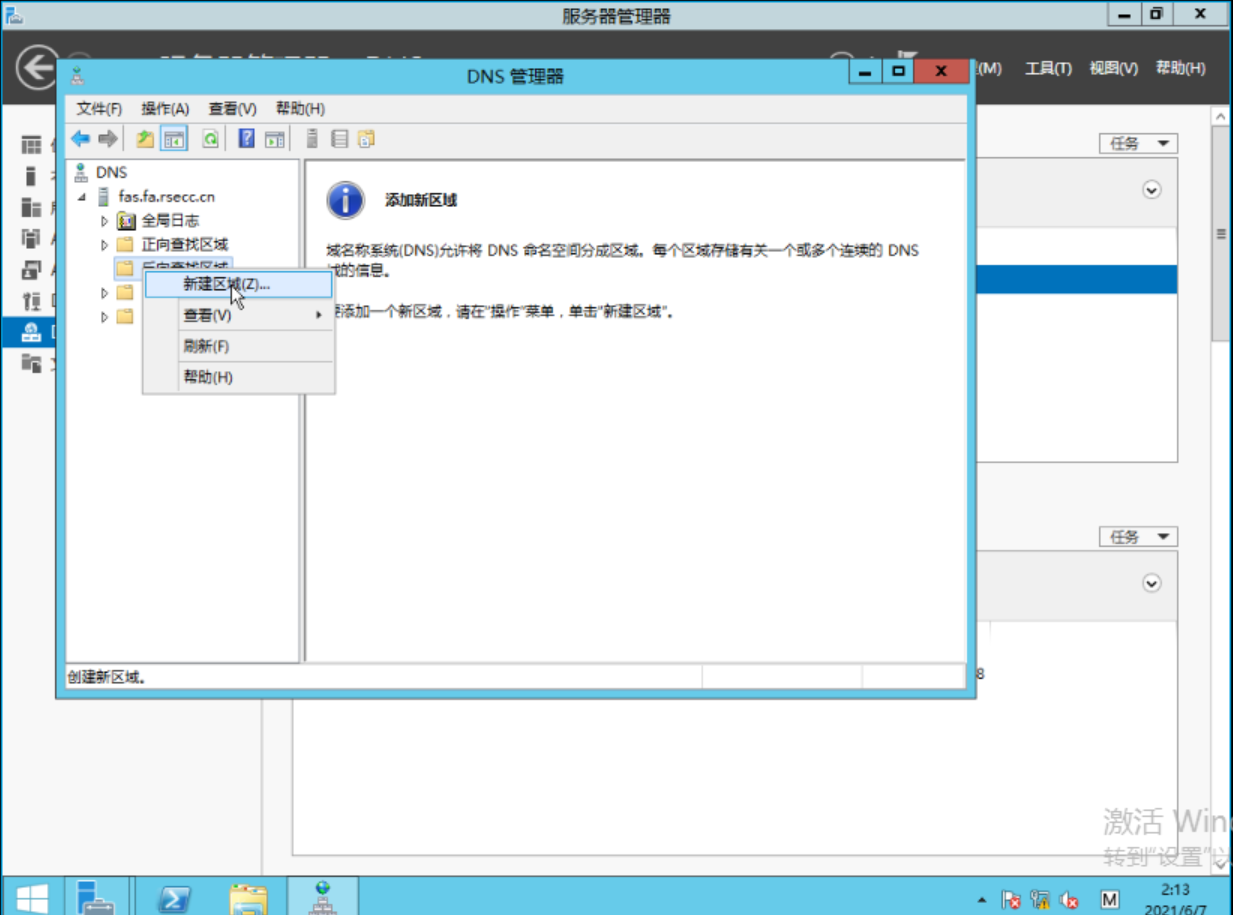
Task: Click the volume speaker icon in system tray
Action: [x=1068, y=898]
